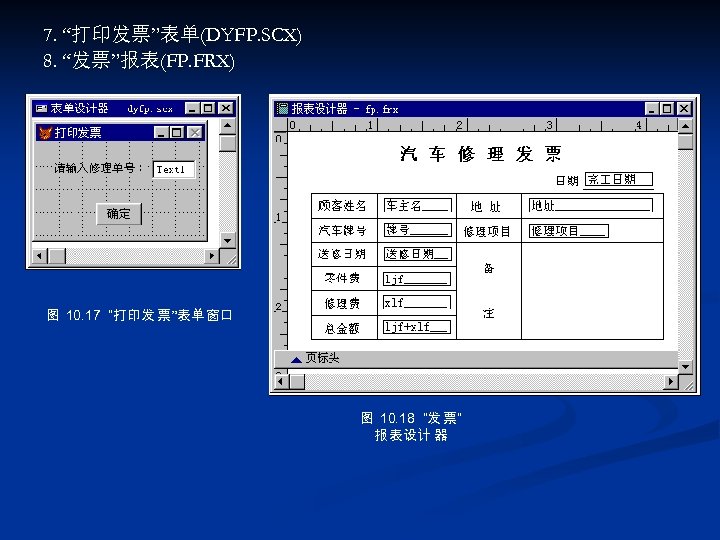Screen dimensions: 720x540
Task: Select the 顾客姓名 label
Action: pyautogui.click(x=342, y=206)
